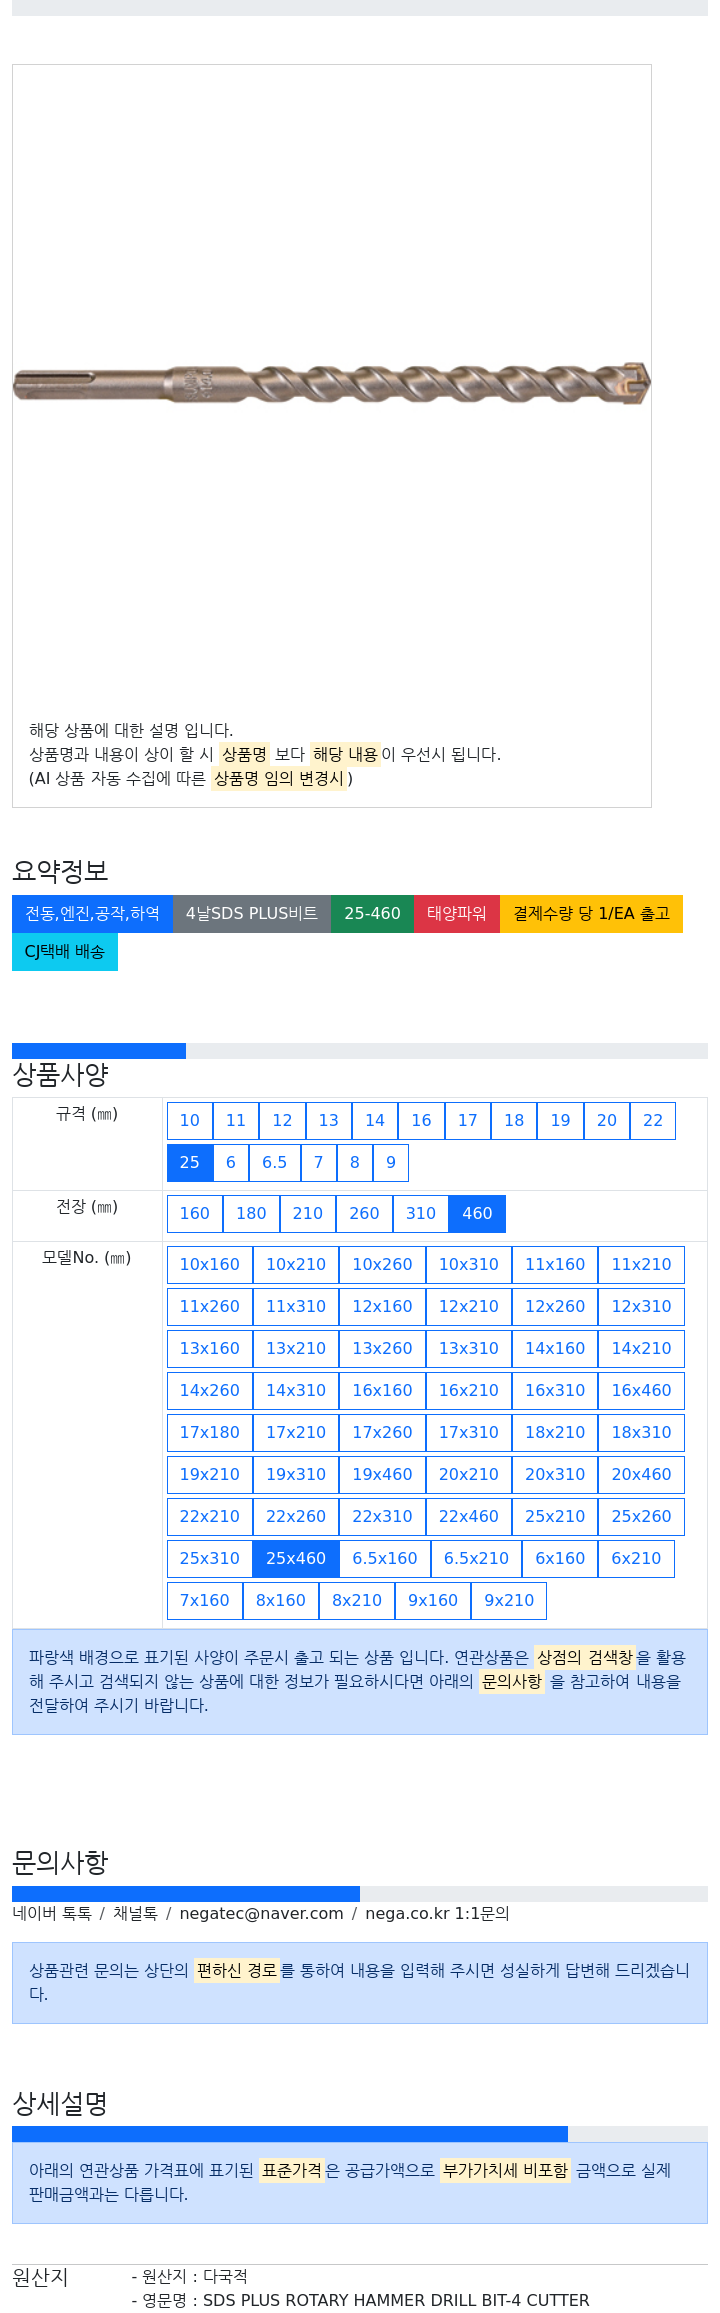720x2313 pixels.
Task: Open model 16x460 link
Action: [642, 1390]
